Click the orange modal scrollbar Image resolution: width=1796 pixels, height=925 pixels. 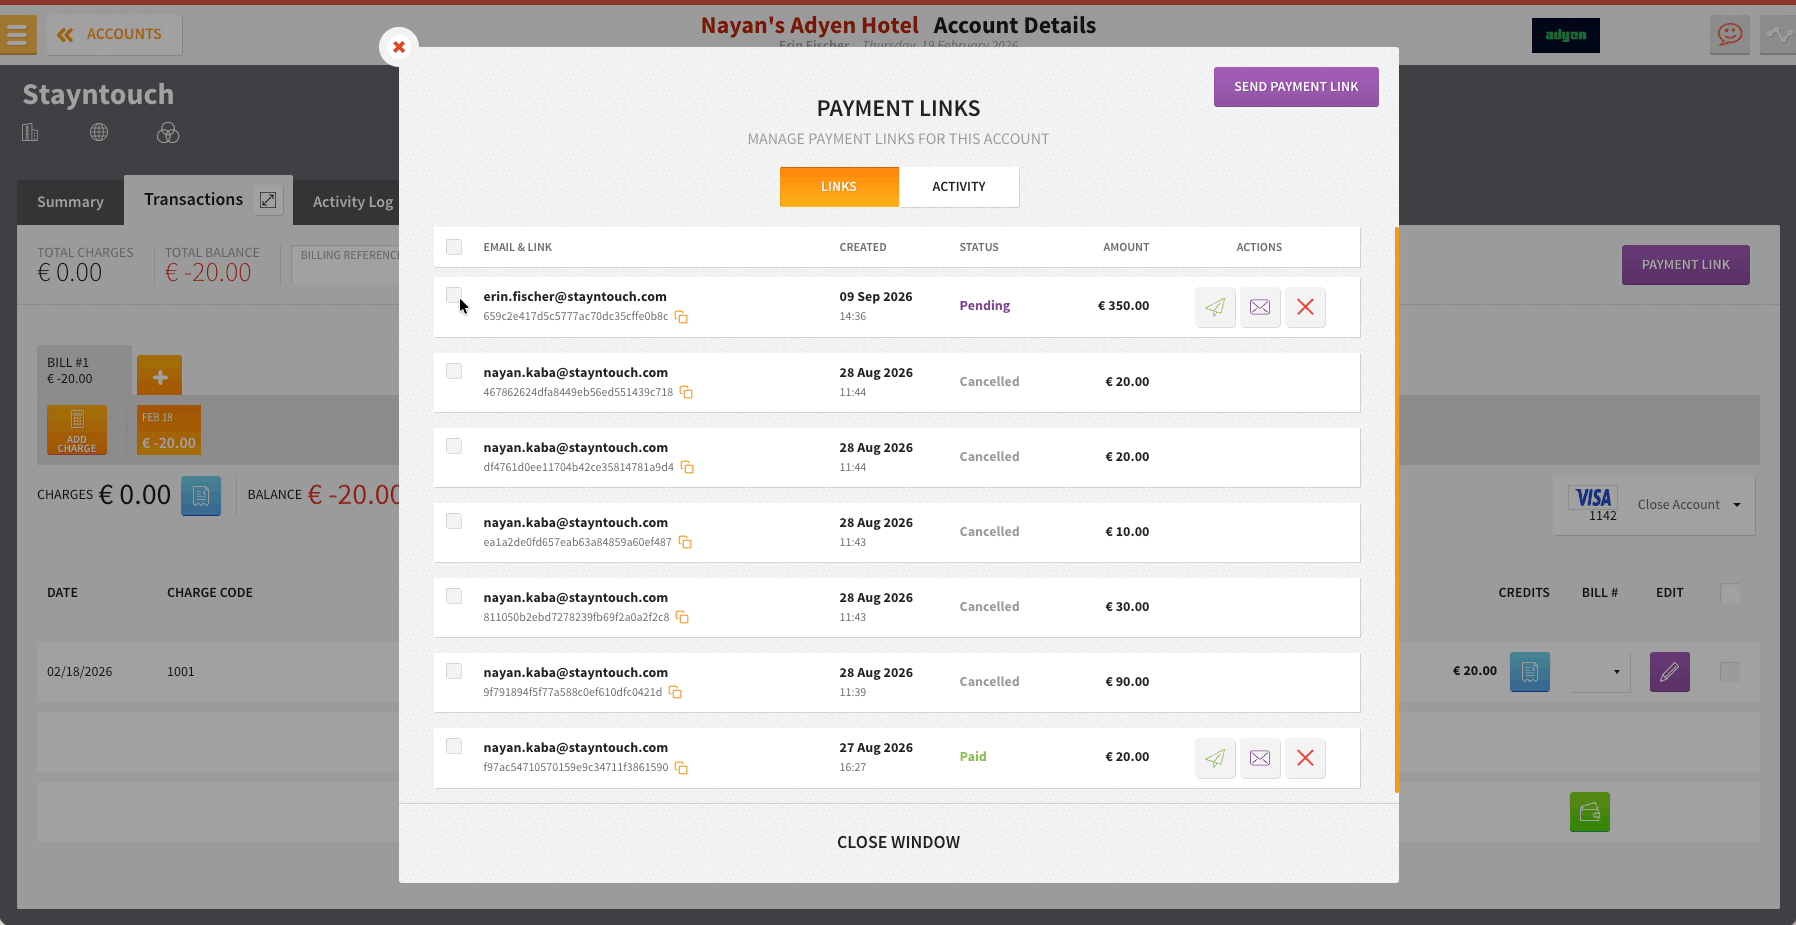tap(1396, 510)
